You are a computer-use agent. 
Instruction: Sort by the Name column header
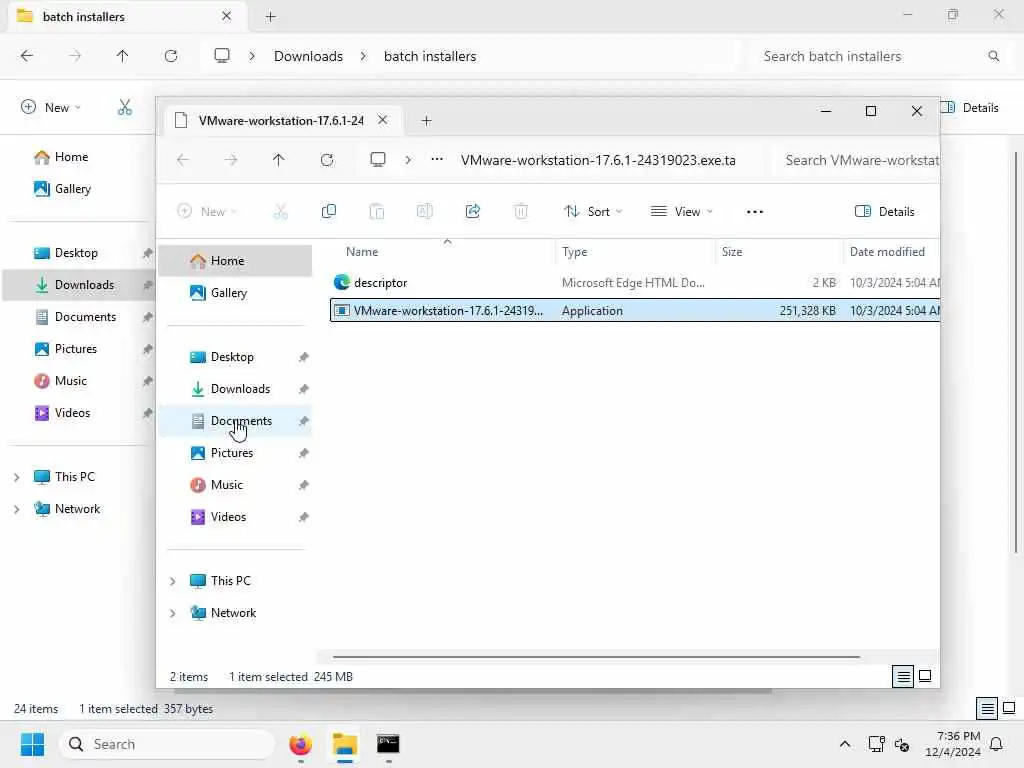pyautogui.click(x=362, y=252)
